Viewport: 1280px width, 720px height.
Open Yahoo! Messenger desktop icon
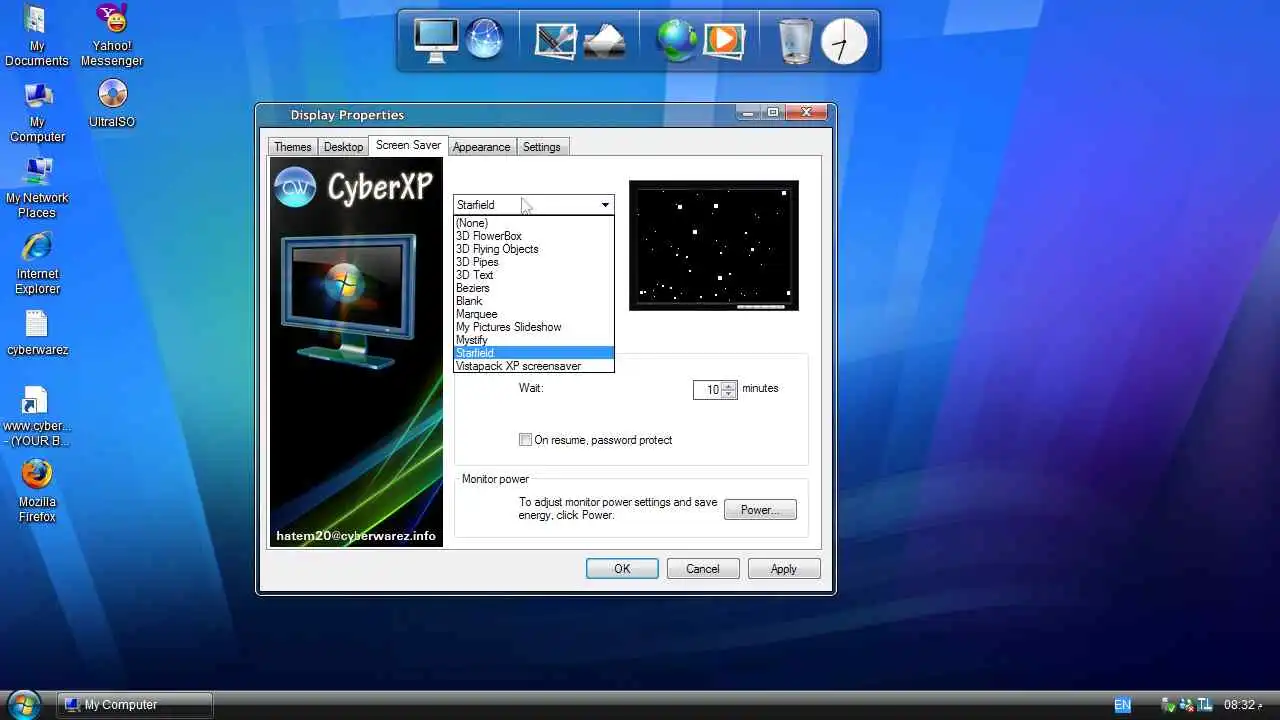[x=112, y=37]
